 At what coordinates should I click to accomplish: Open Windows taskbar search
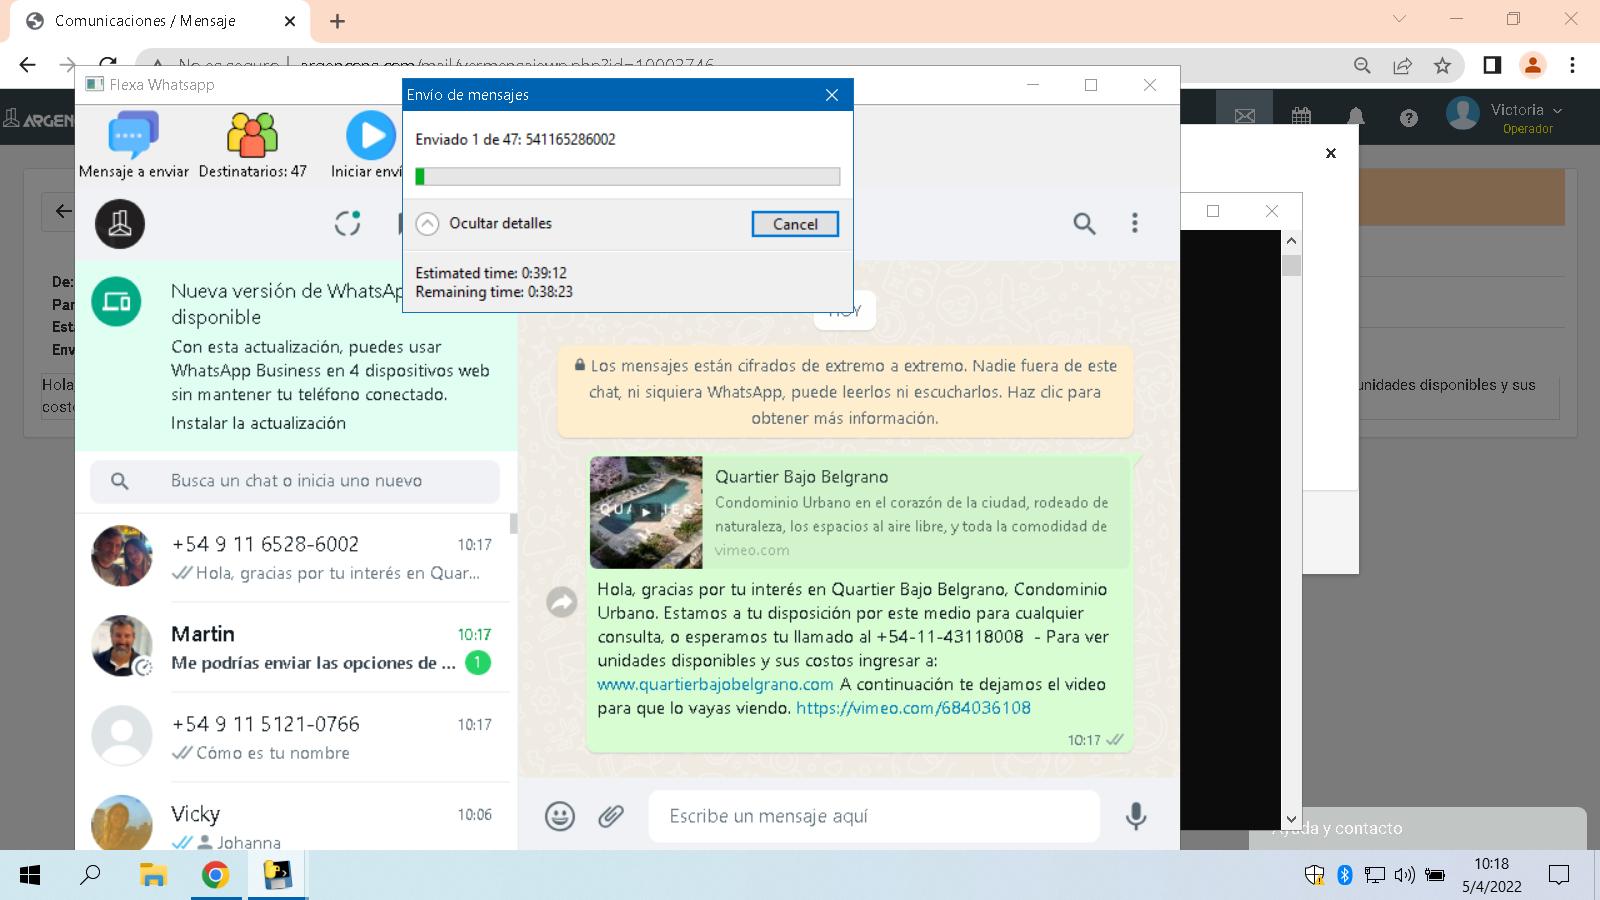coord(90,875)
